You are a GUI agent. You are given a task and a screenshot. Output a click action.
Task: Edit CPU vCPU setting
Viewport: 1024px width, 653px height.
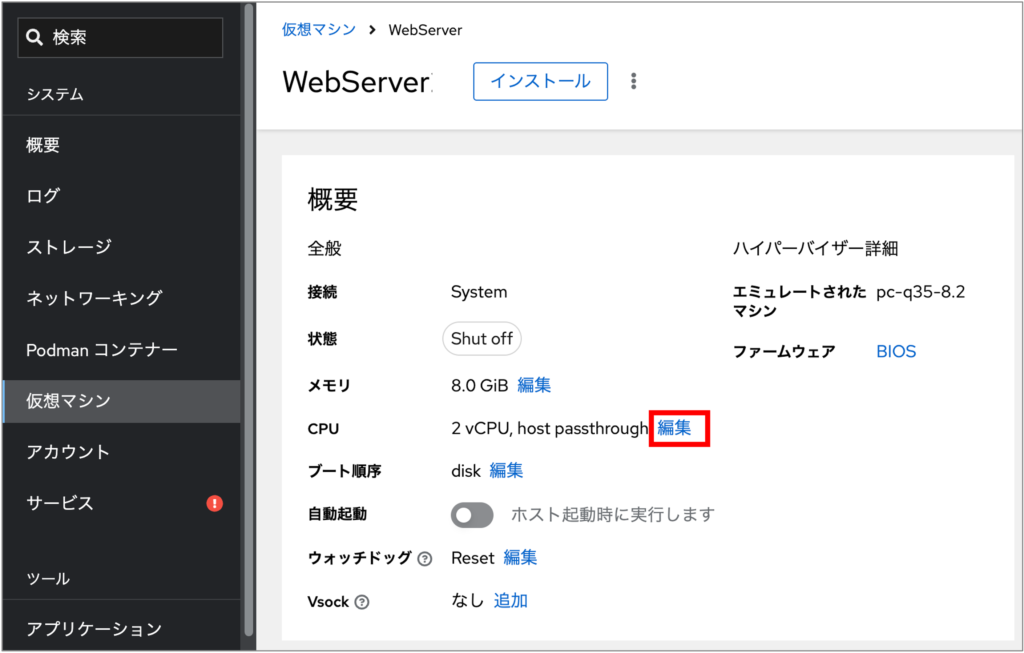674,428
